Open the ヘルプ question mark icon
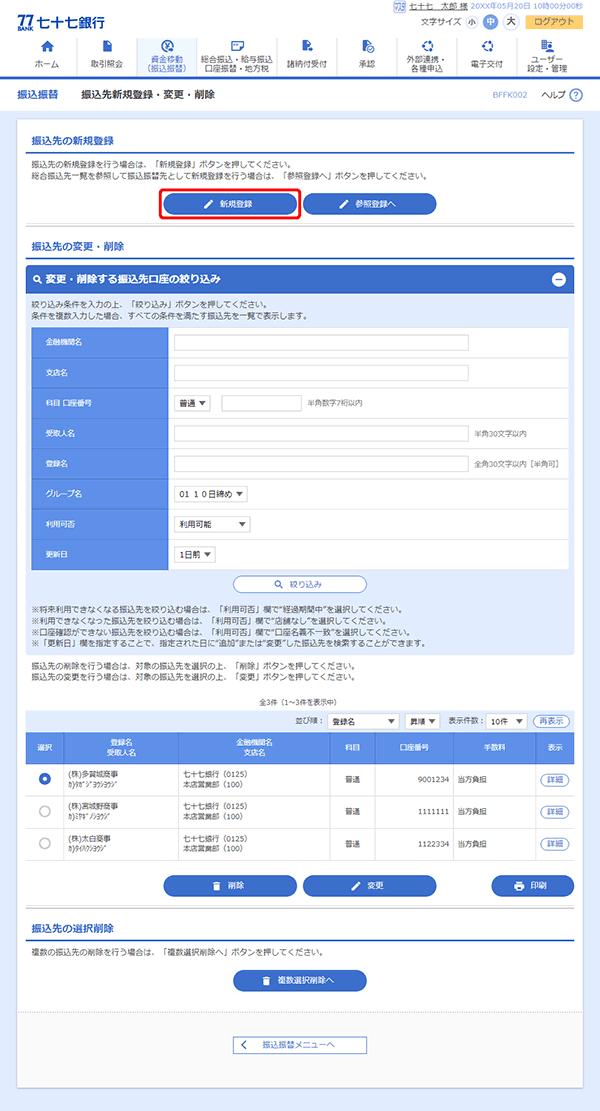 click(x=575, y=95)
